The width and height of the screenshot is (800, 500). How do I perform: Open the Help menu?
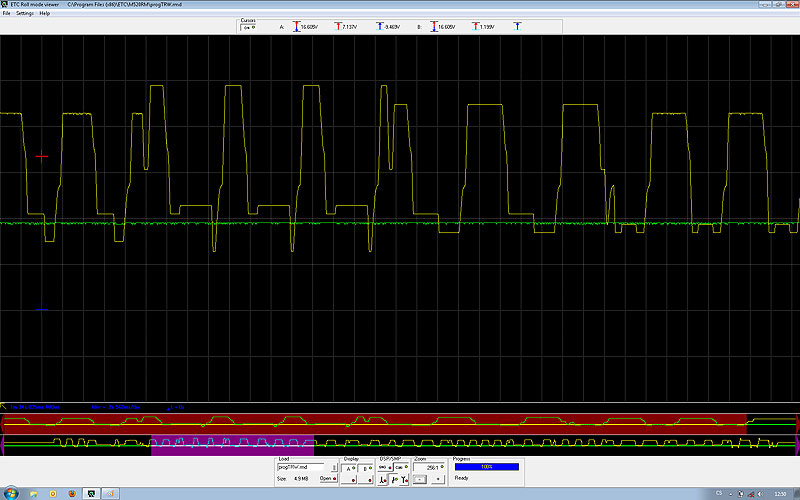point(44,13)
